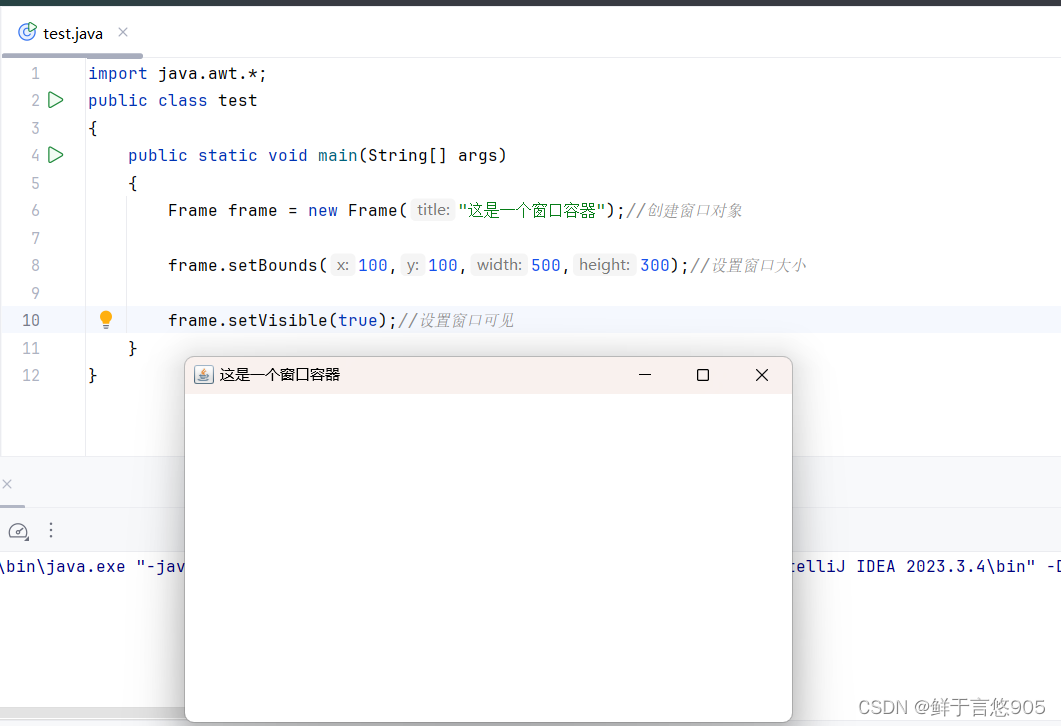The height and width of the screenshot is (726, 1061).
Task: Click line number 10 in the gutter
Action: point(30,320)
